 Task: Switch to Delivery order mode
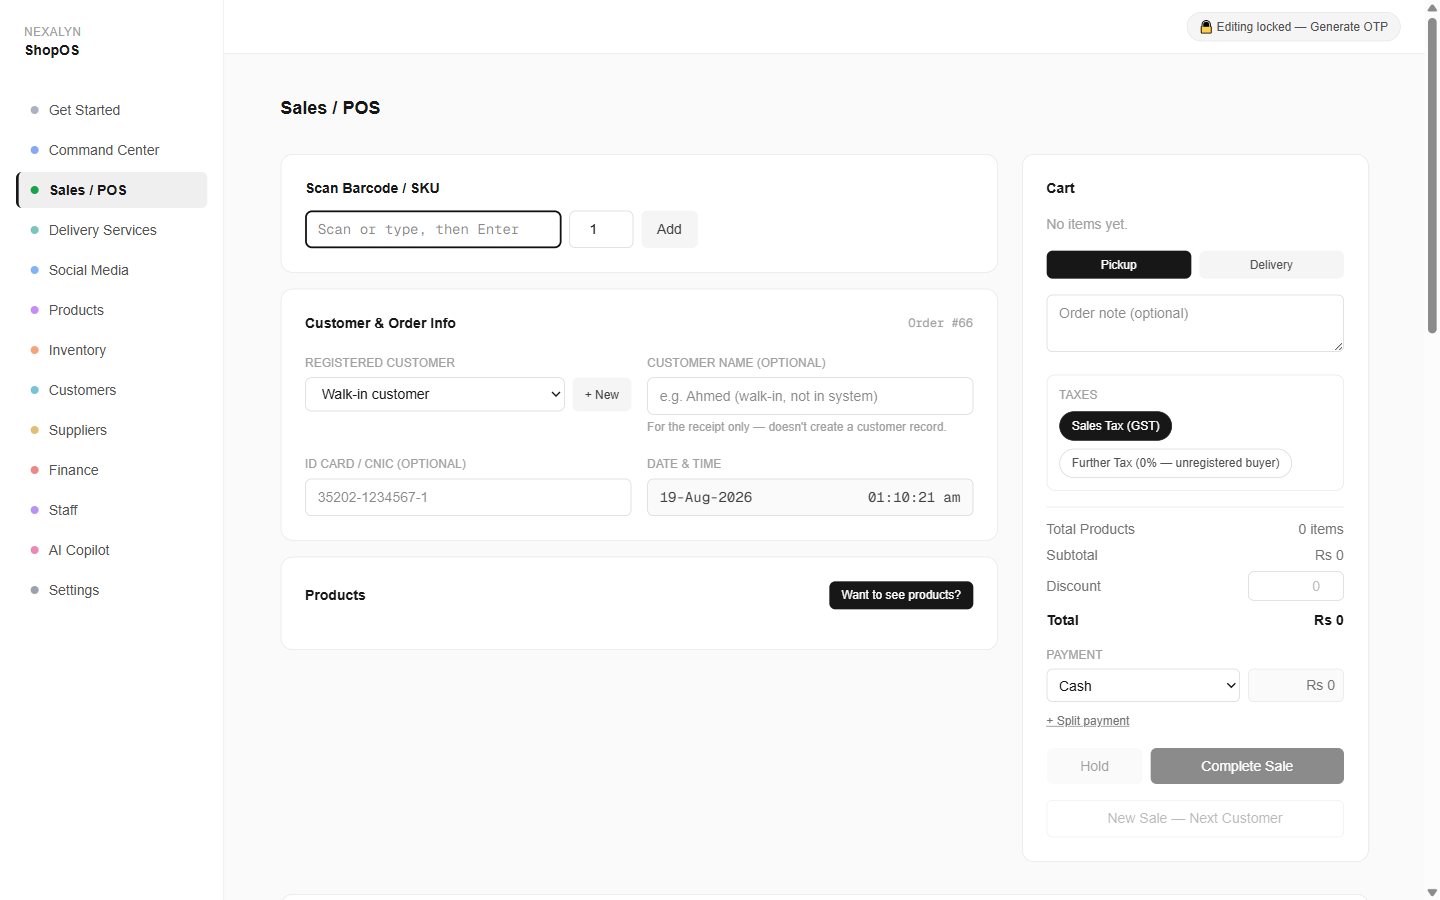tap(1271, 265)
